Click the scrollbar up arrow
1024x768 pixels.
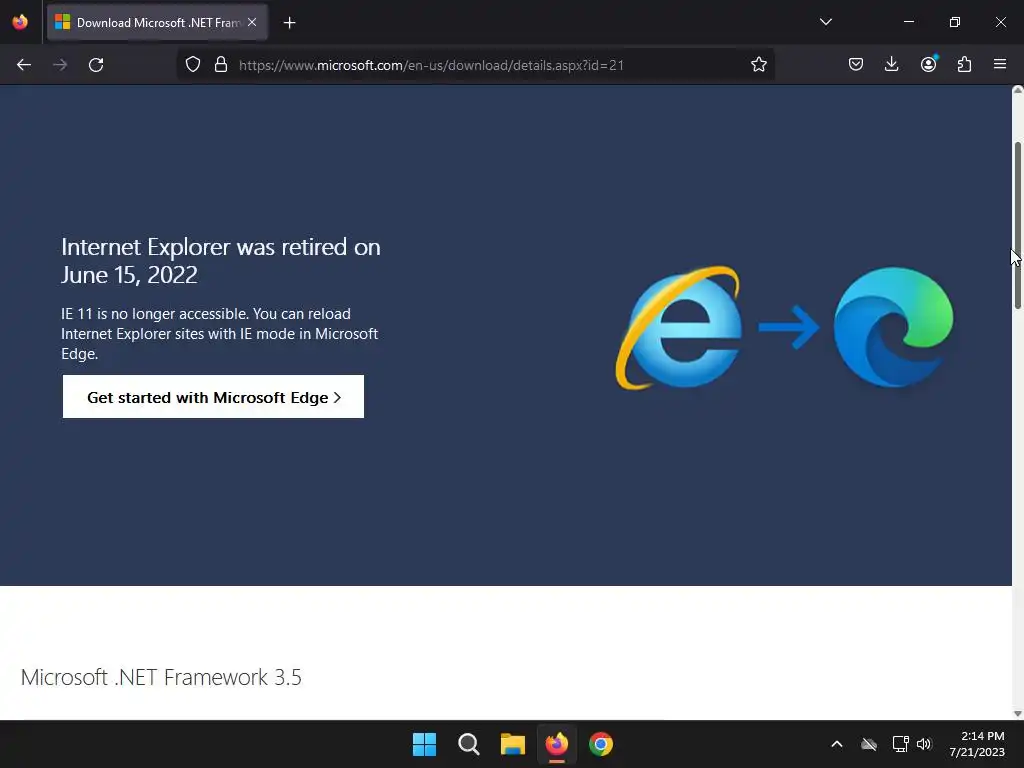coord(1017,91)
